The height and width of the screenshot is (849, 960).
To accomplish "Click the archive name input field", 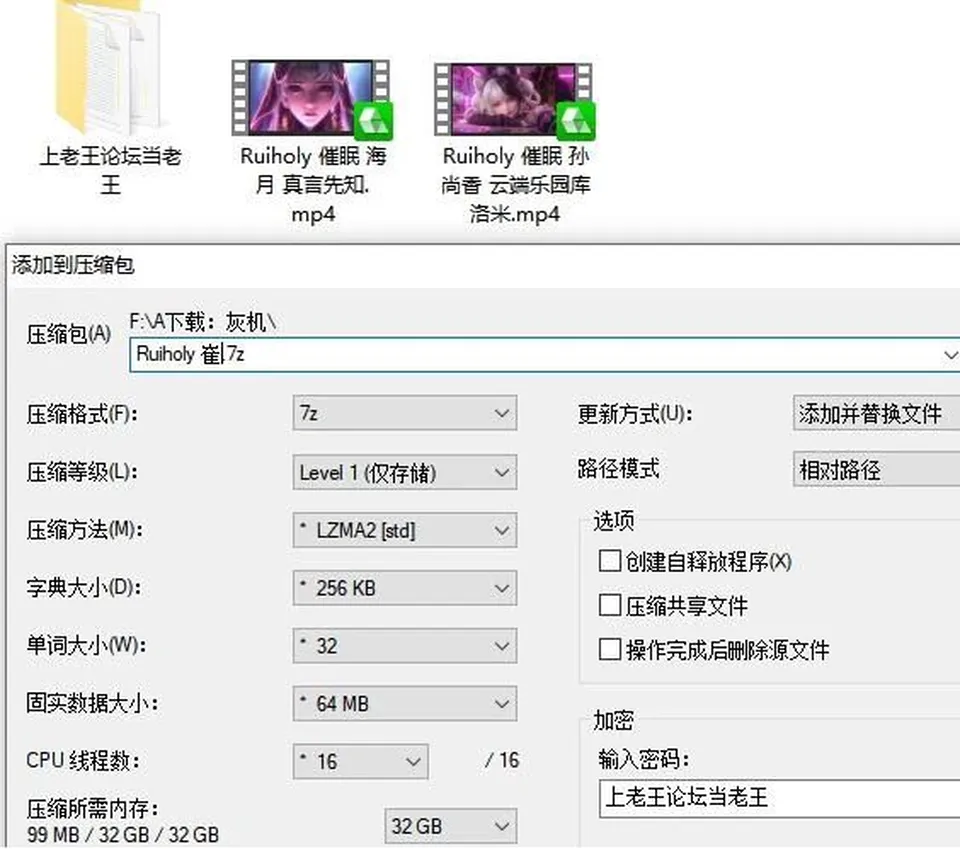I will (544, 354).
